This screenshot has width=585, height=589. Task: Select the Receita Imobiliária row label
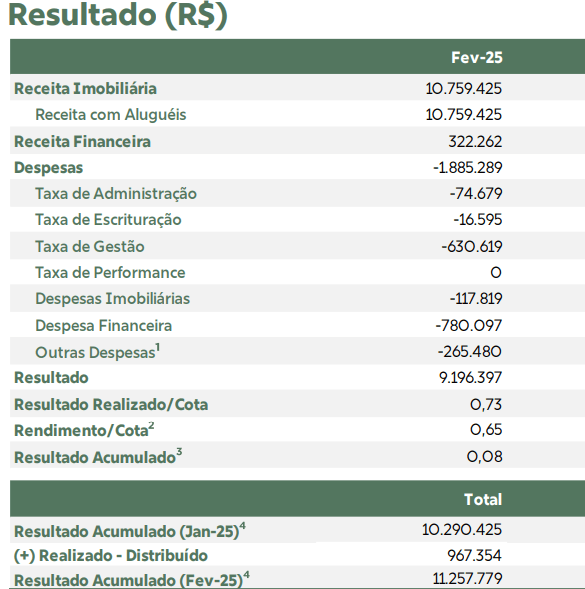(x=85, y=89)
